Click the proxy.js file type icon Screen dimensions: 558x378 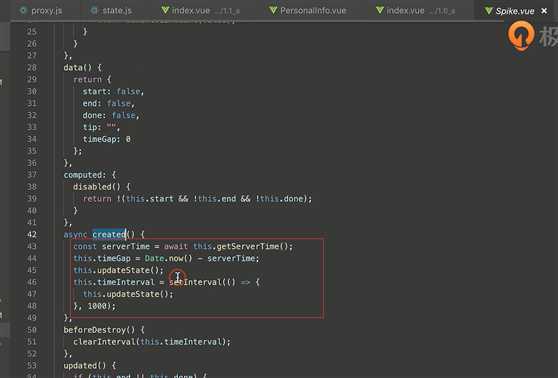[23, 11]
